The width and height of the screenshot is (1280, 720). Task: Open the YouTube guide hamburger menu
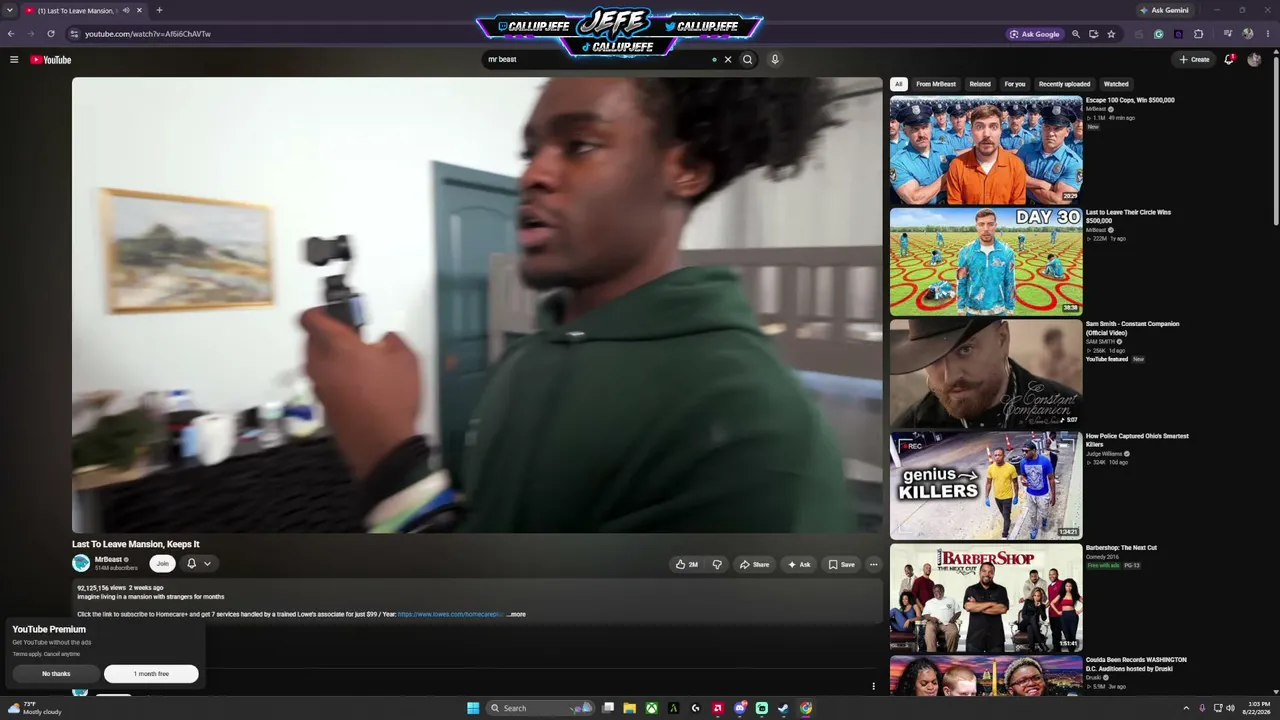tap(14, 60)
